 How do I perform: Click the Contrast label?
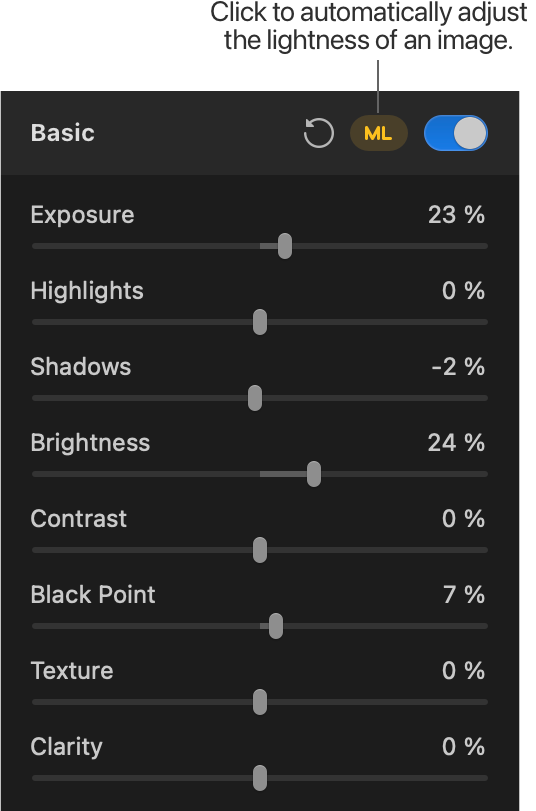pos(79,519)
